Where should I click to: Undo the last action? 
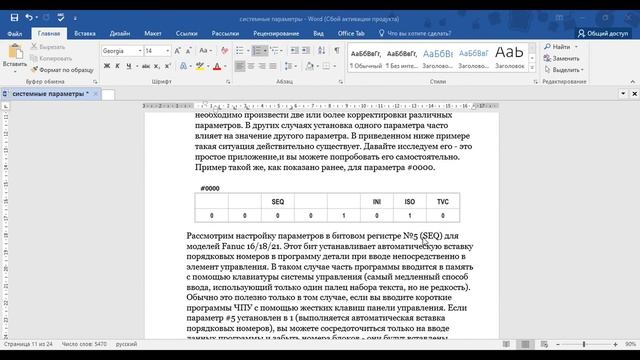click(29, 18)
